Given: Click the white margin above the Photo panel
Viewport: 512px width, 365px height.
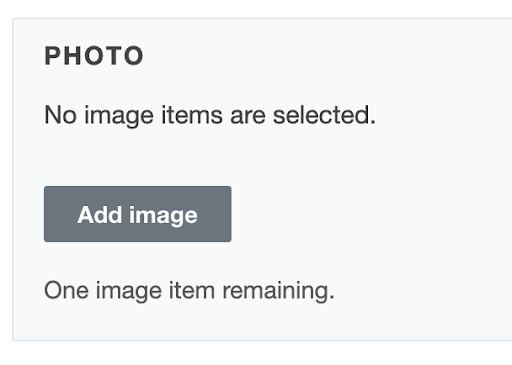Looking at the screenshot, I should (256, 9).
